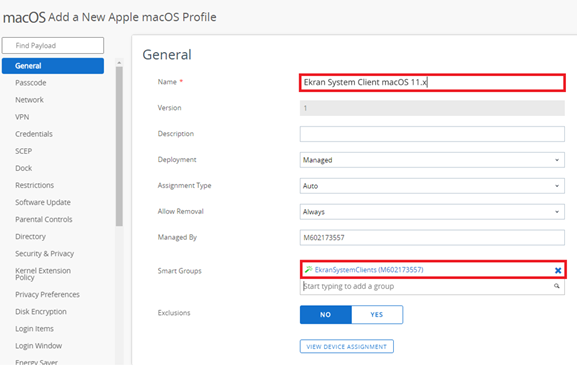Click the sidebar scrollbar up arrow
Image resolution: width=577 pixels, height=366 pixels.
point(119,63)
